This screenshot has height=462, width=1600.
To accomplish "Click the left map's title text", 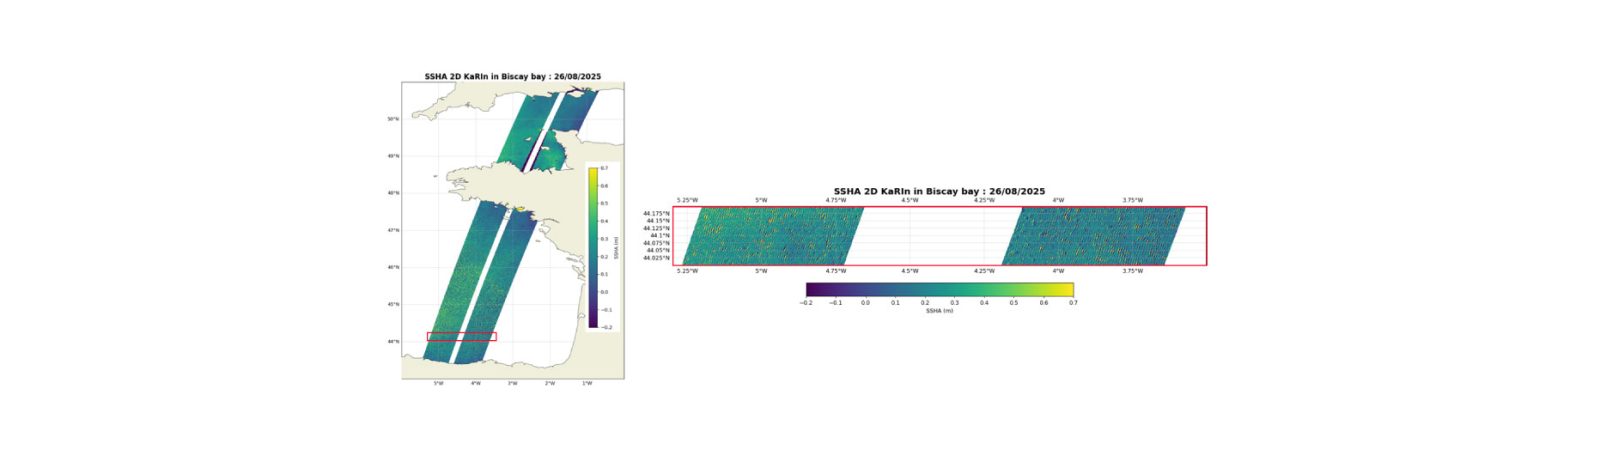I will (512, 77).
